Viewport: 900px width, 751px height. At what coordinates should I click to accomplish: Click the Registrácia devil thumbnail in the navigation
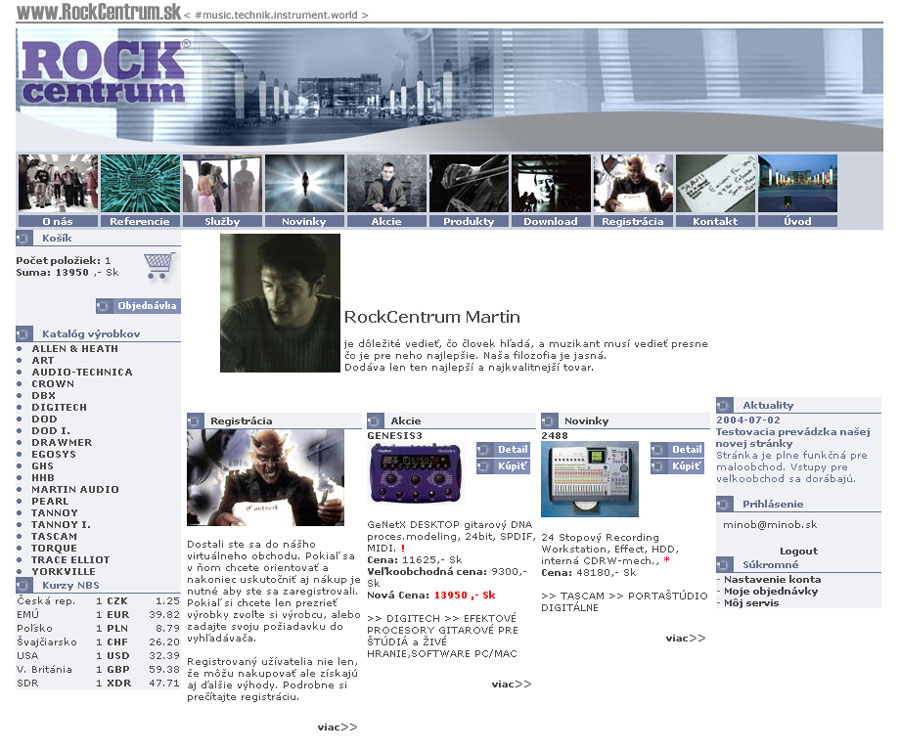coord(633,183)
